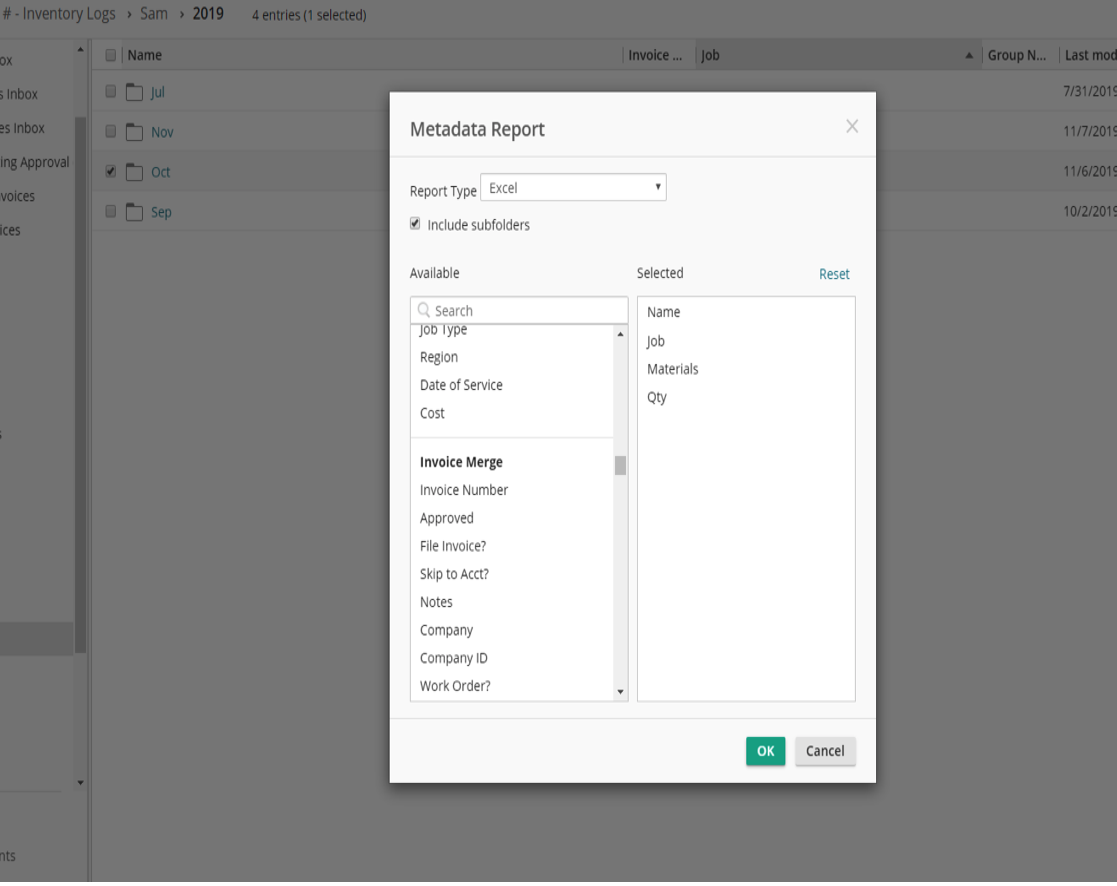Open the Oct folder link
This screenshot has height=886, width=1117.
pos(160,172)
